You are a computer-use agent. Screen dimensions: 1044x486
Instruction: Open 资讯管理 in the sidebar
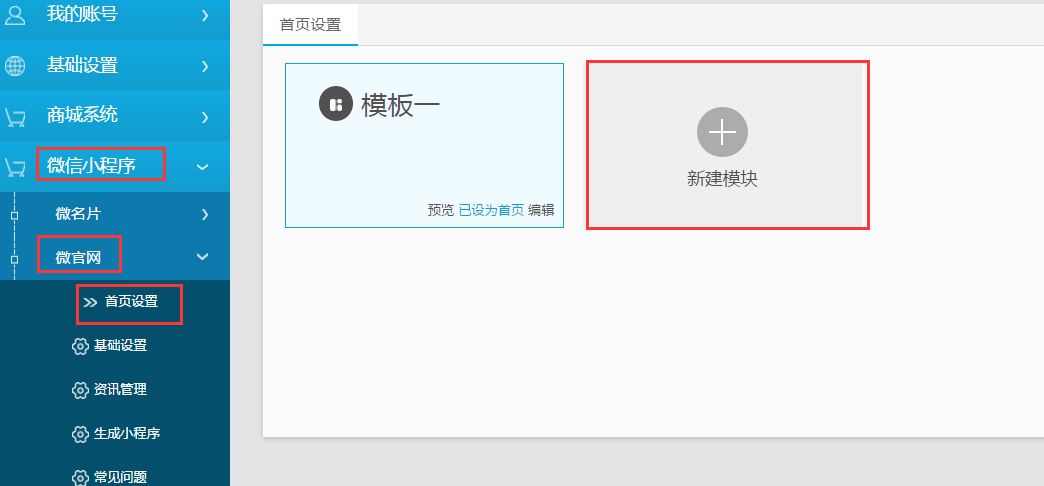point(121,389)
